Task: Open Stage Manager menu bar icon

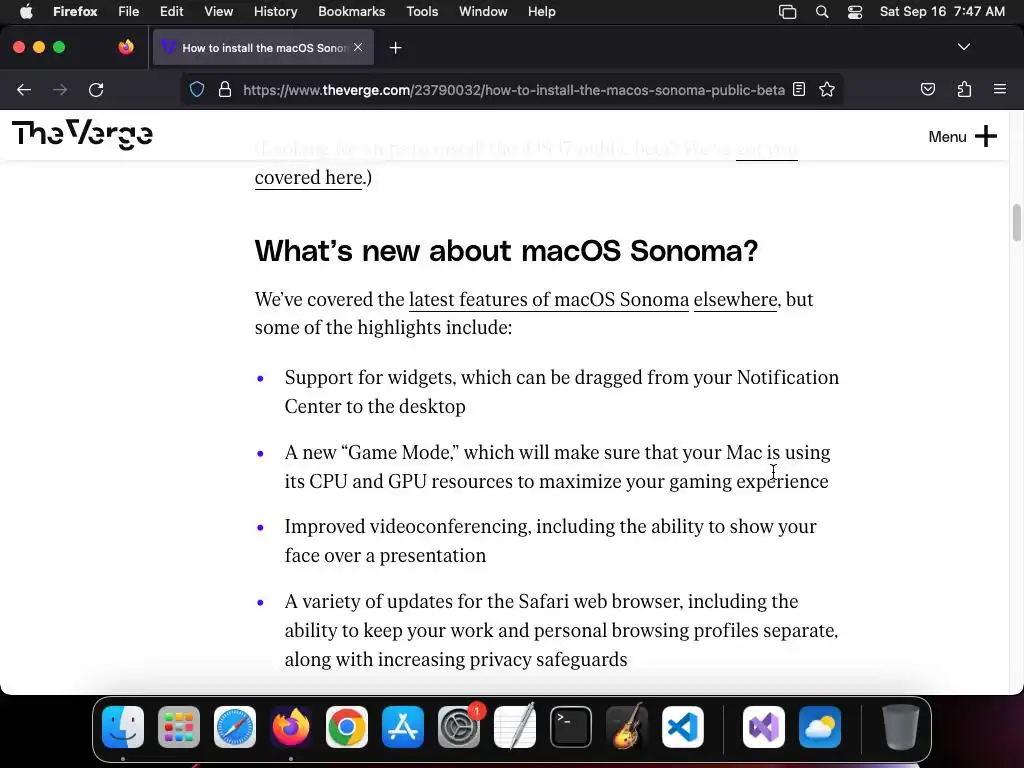Action: pyautogui.click(x=788, y=12)
